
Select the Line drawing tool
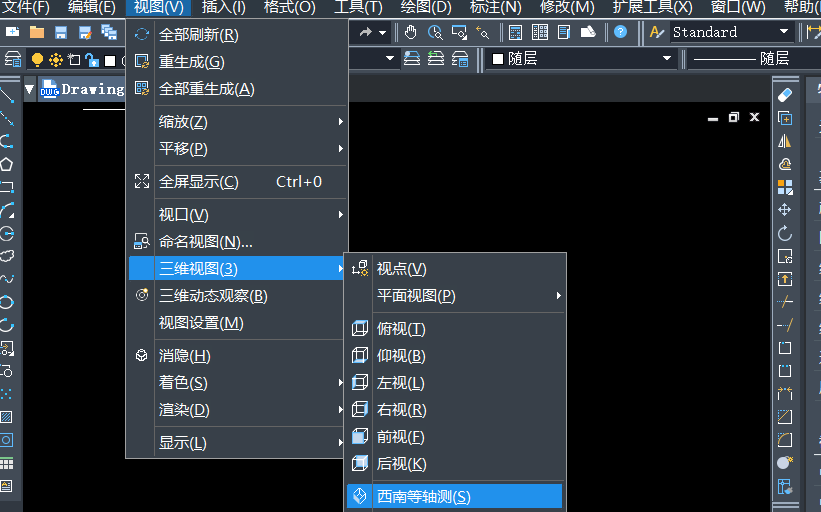pos(7,96)
